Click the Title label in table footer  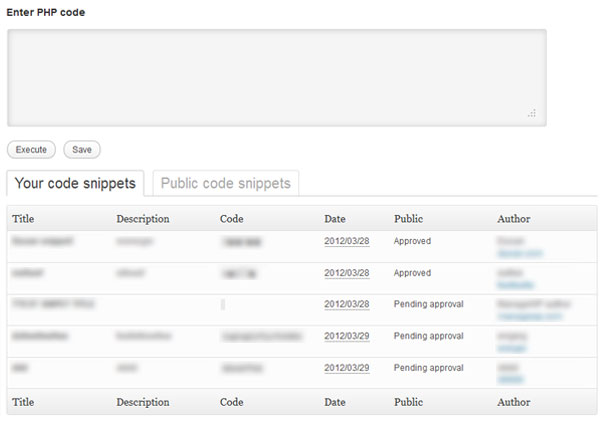[x=23, y=401]
